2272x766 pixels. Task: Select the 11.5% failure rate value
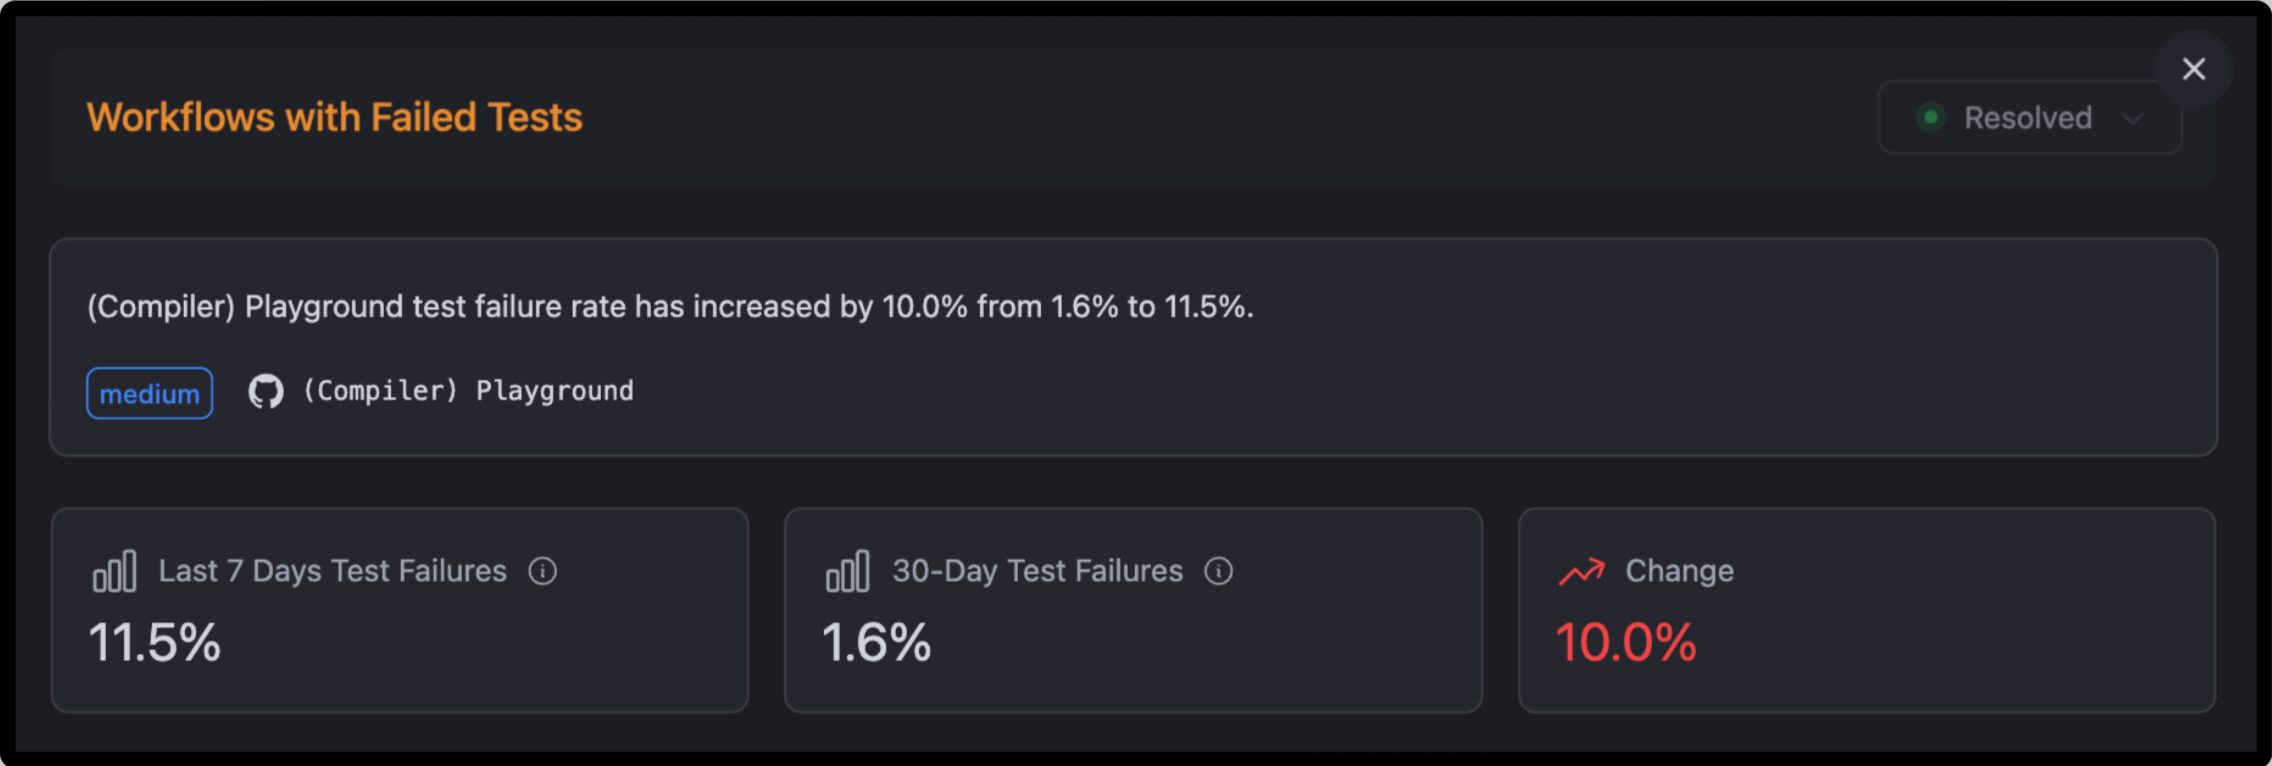[153, 644]
